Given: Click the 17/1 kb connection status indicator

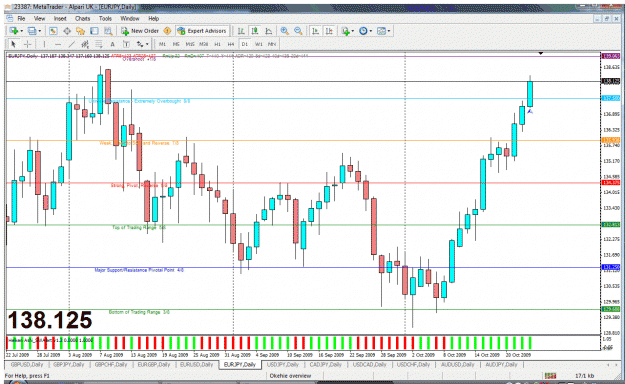Looking at the screenshot, I should click(x=585, y=376).
